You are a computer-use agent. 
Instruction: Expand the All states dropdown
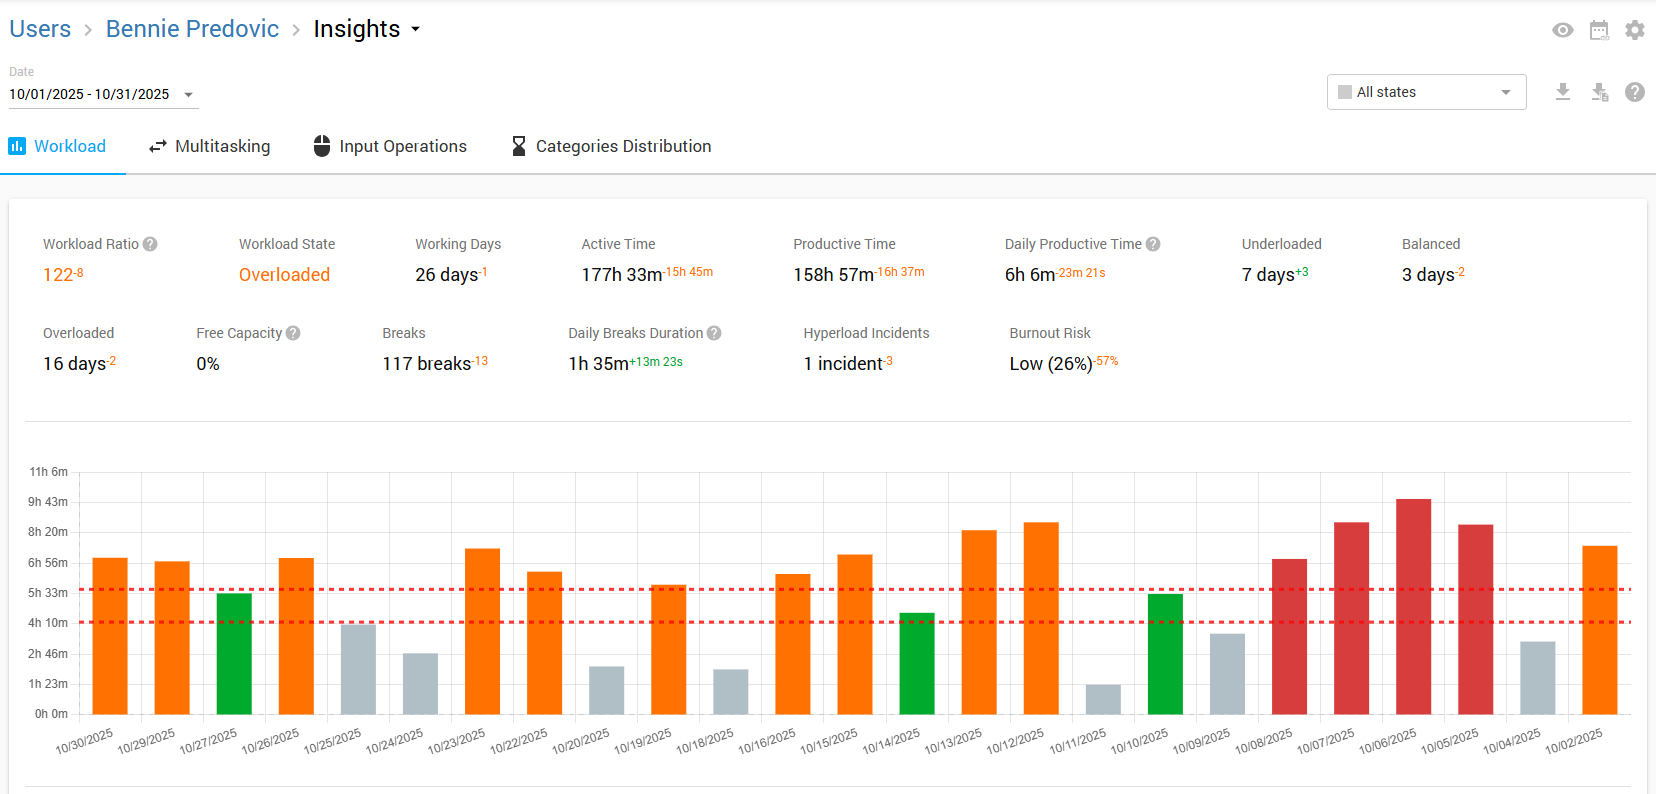tap(1505, 92)
